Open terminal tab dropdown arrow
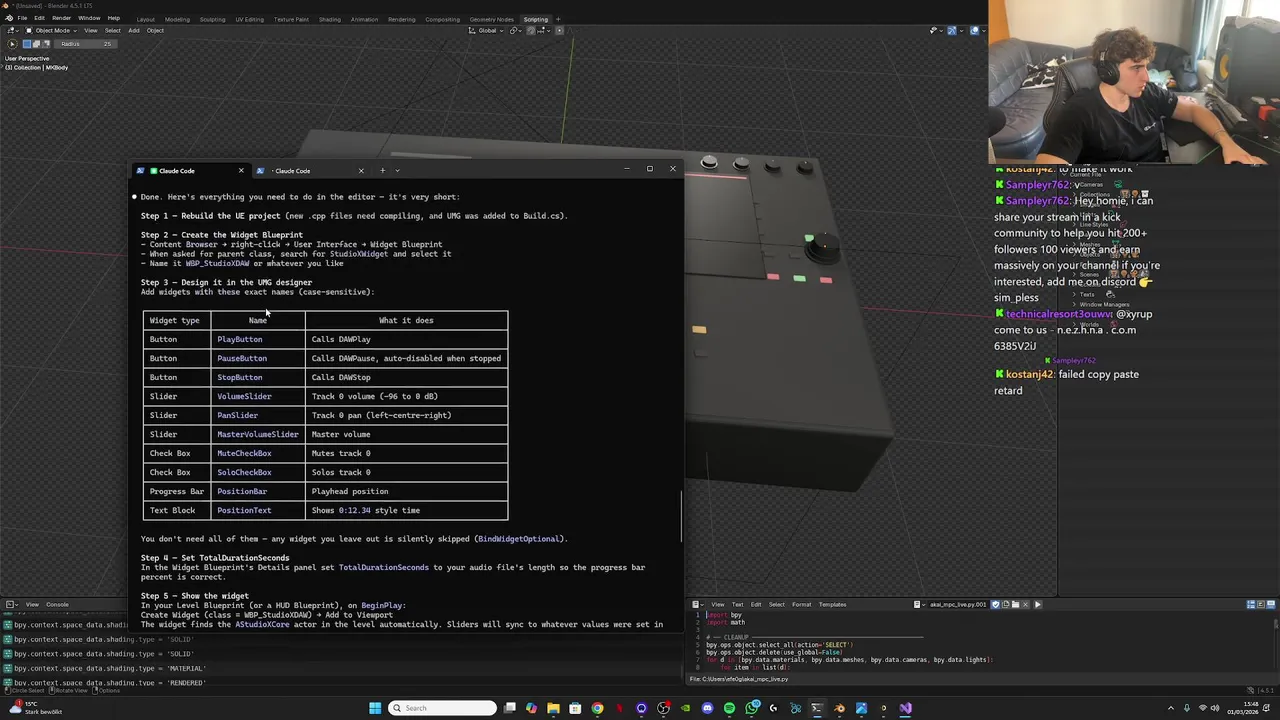Viewport: 1280px width, 720px height. (397, 170)
